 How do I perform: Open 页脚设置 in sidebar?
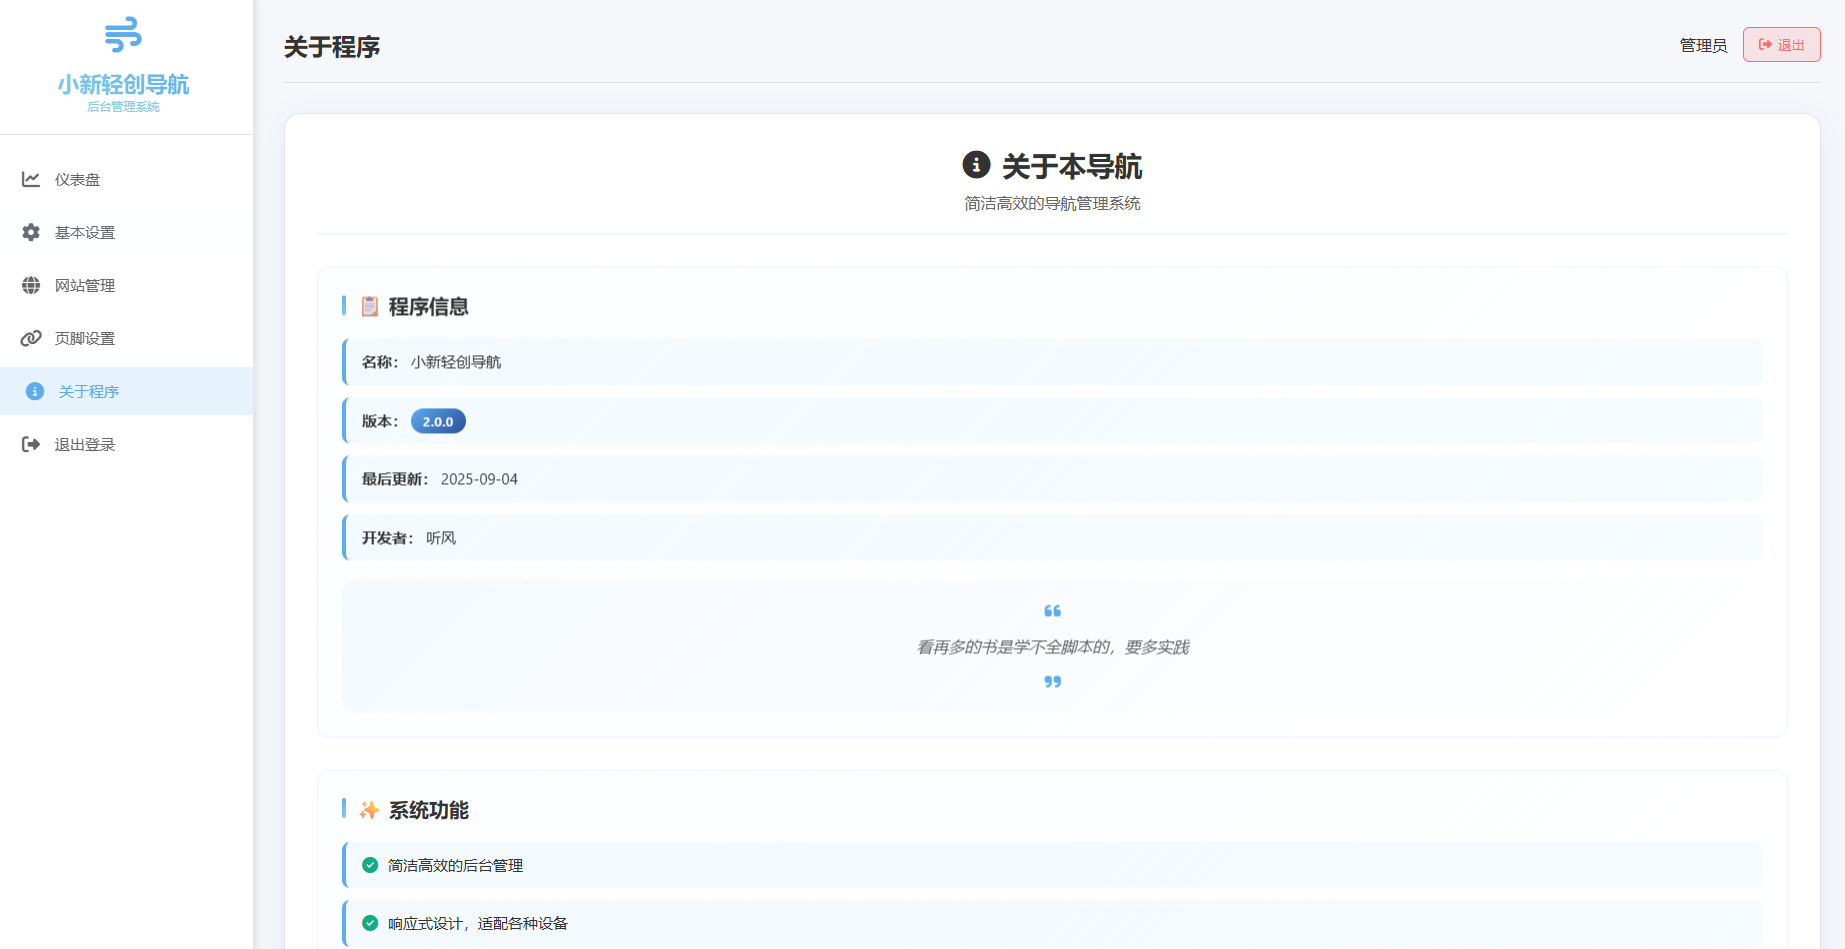click(x=126, y=338)
